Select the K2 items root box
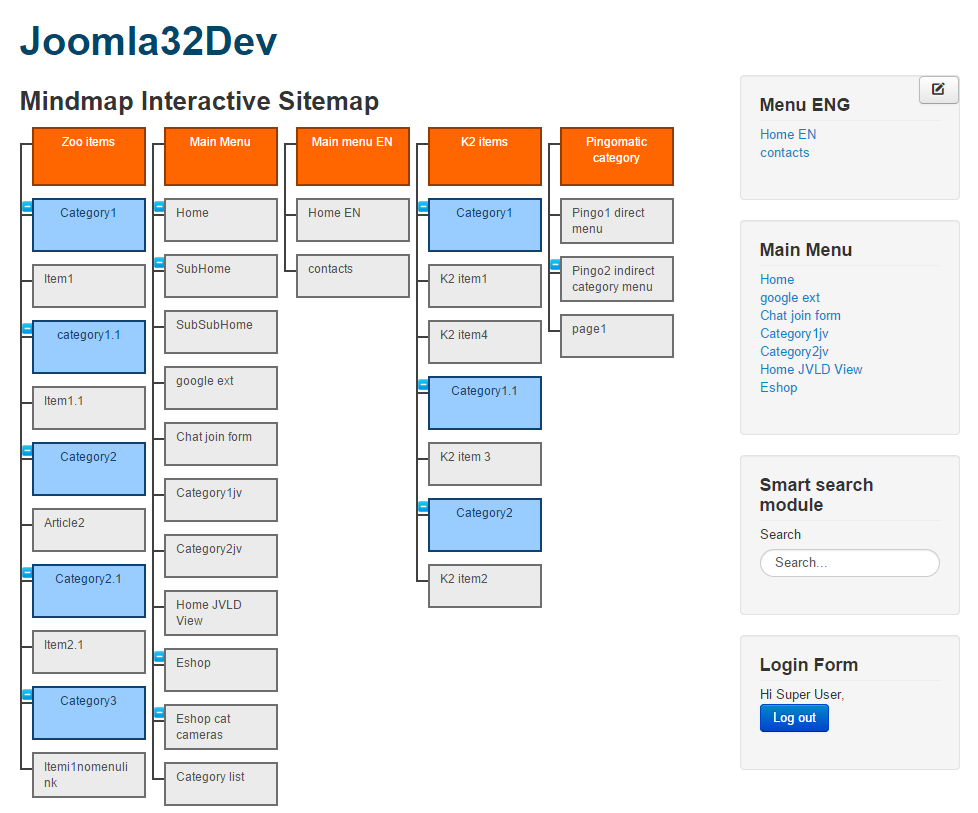Viewport: 978px width, 813px height. point(485,157)
